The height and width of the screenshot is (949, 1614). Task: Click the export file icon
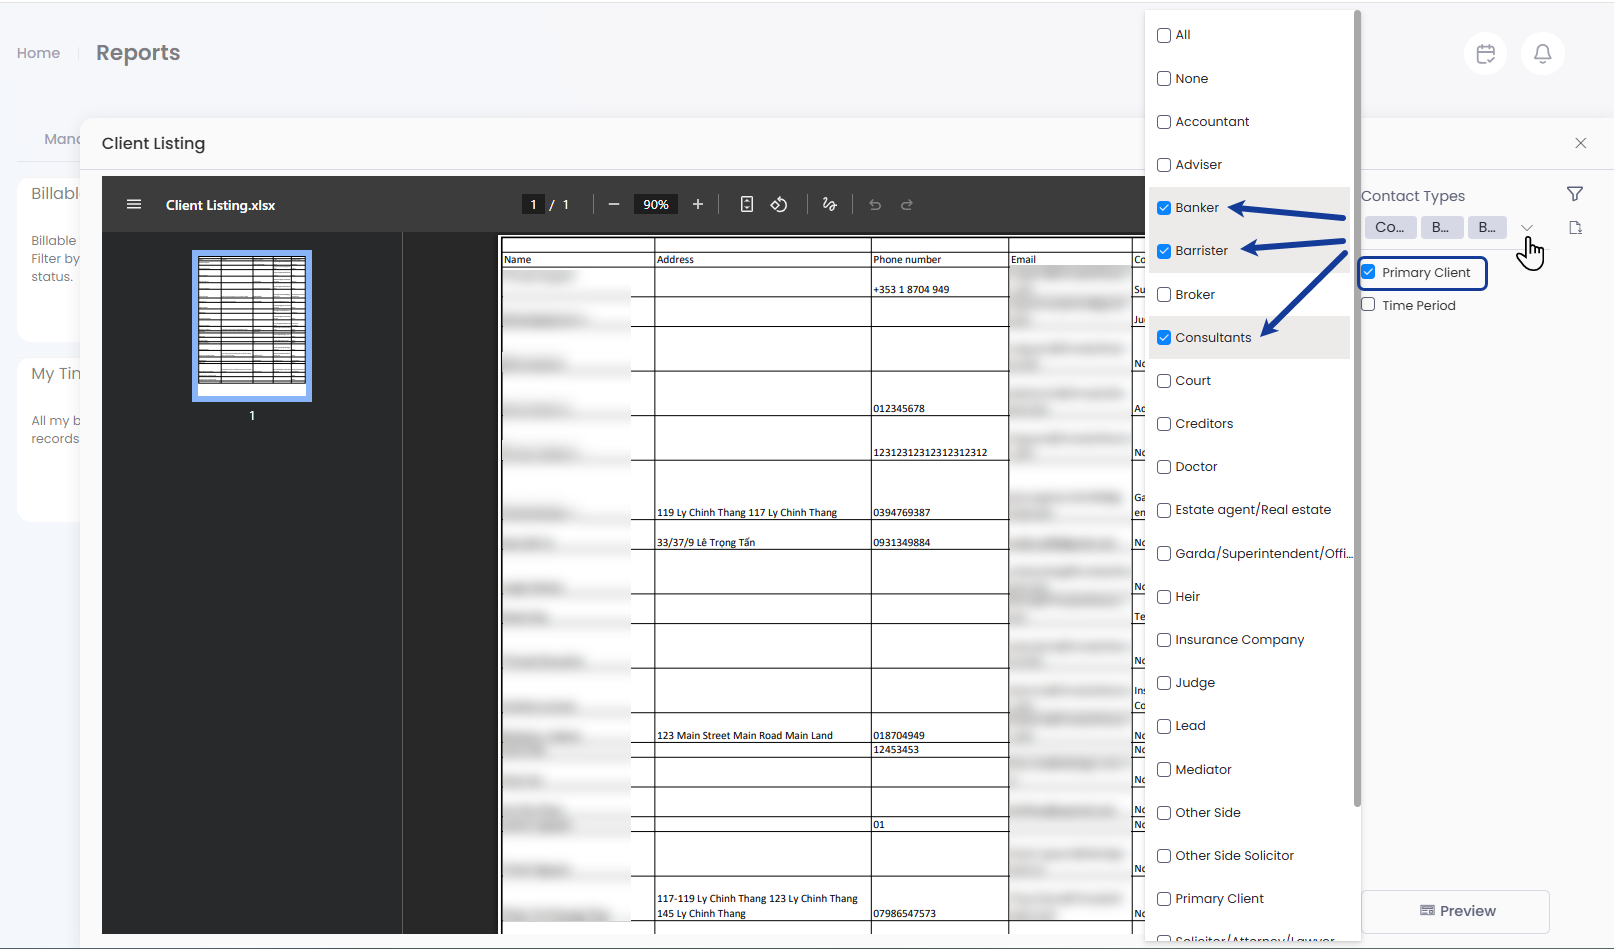pyautogui.click(x=1575, y=228)
